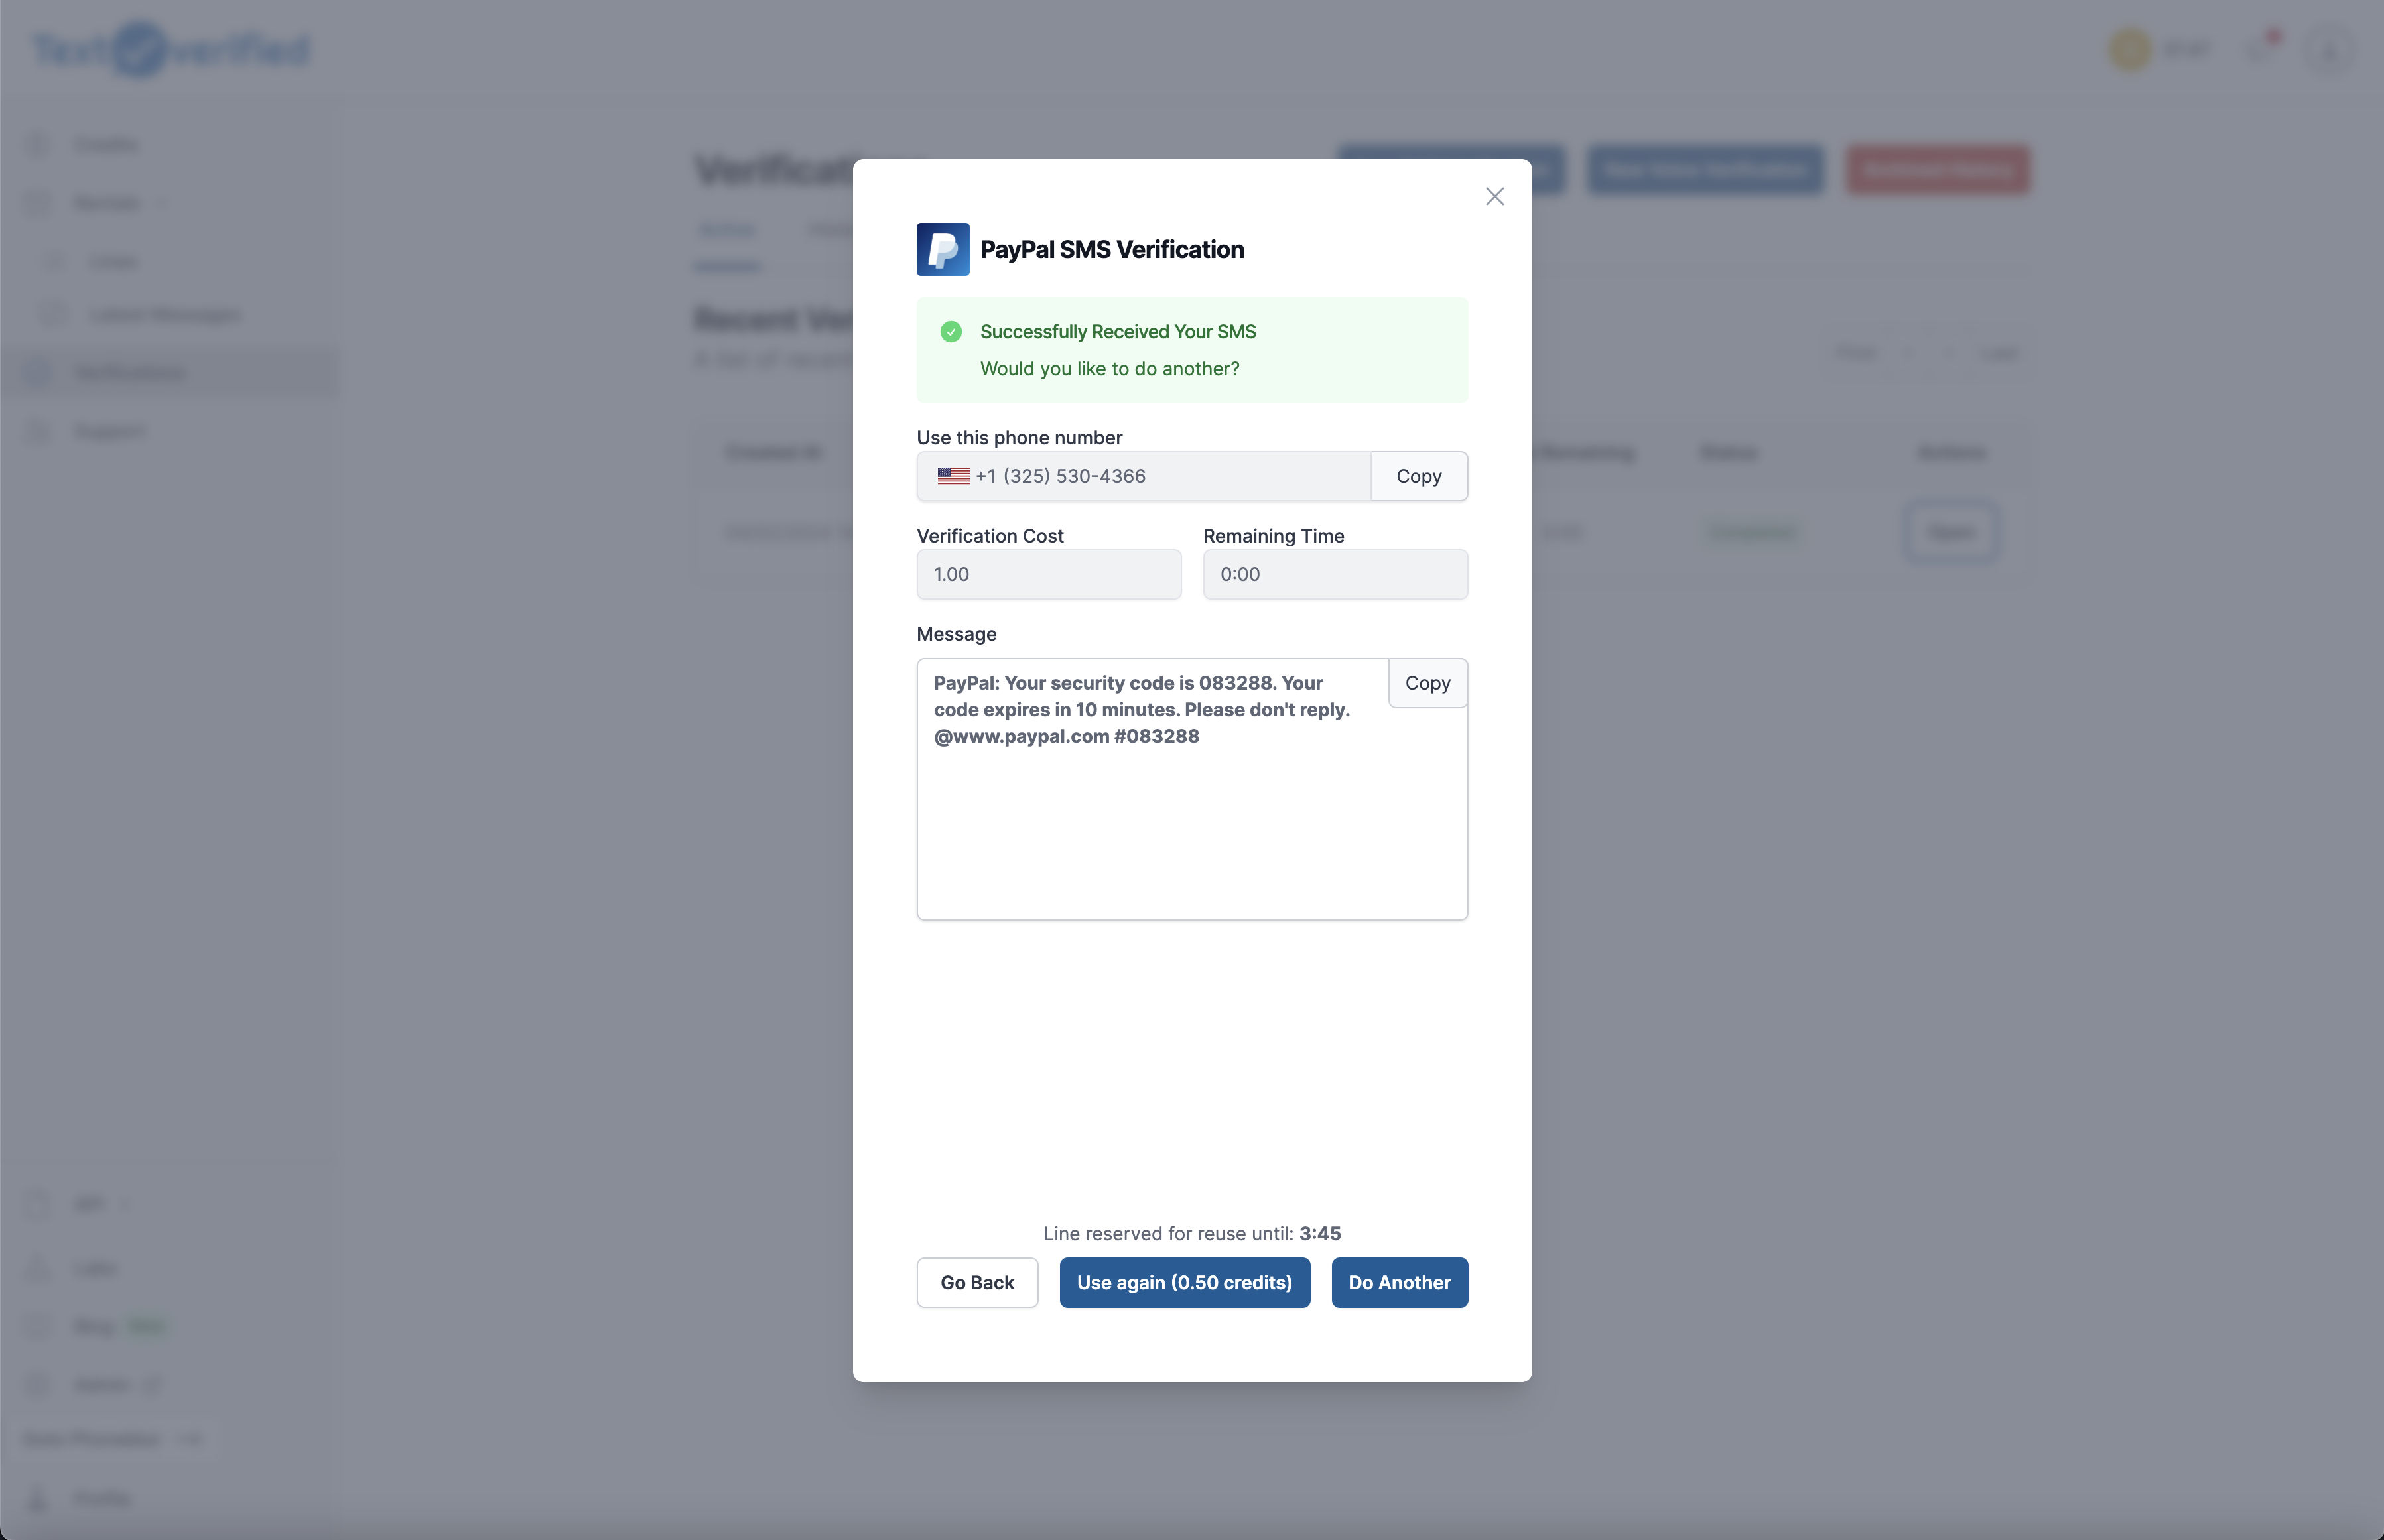Click Copy button next to message text
Image resolution: width=2384 pixels, height=1540 pixels.
tap(1428, 681)
